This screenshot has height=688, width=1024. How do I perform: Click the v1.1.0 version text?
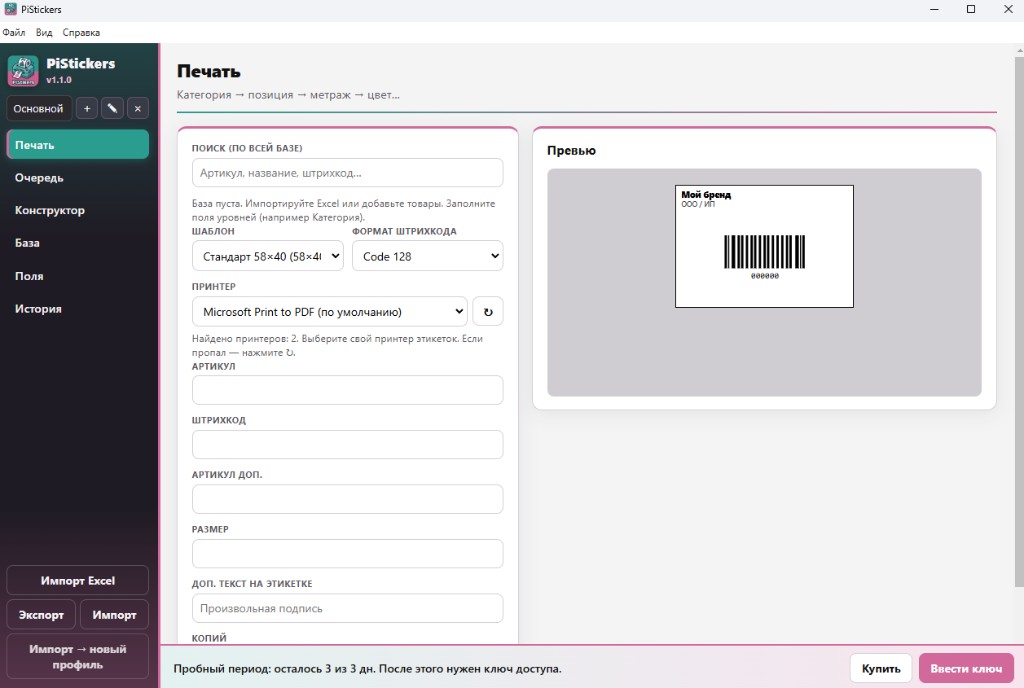[59, 80]
